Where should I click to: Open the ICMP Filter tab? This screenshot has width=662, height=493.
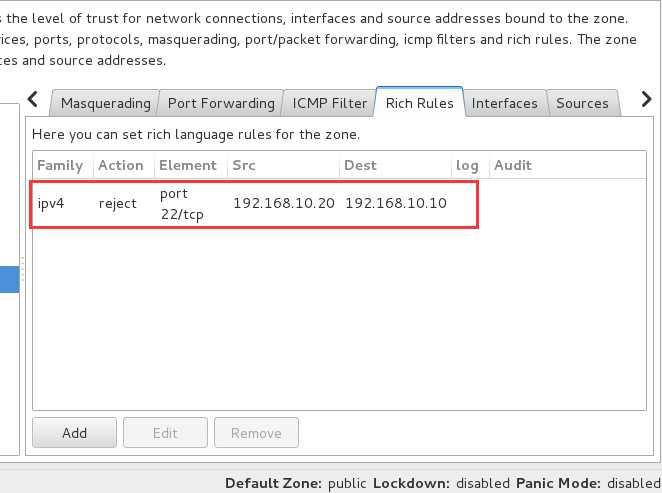[x=329, y=103]
